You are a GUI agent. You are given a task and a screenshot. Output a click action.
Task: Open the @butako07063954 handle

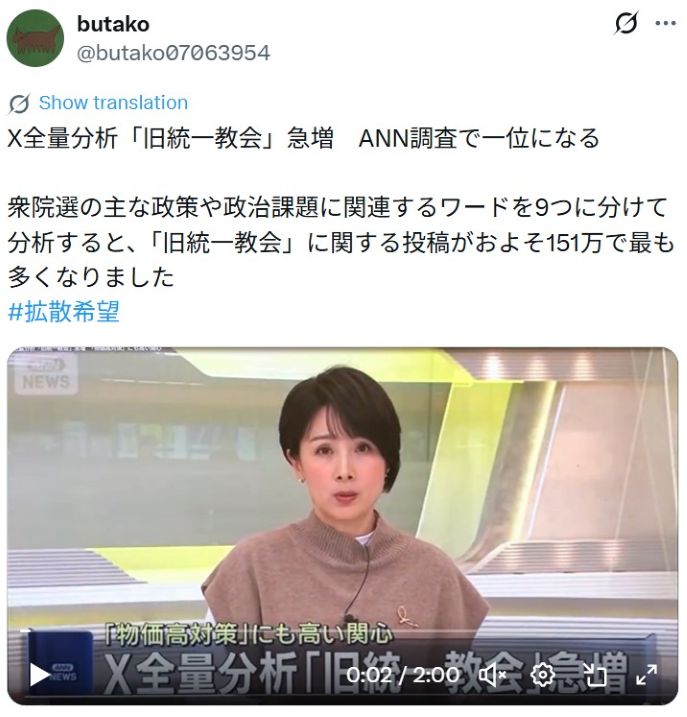[173, 53]
